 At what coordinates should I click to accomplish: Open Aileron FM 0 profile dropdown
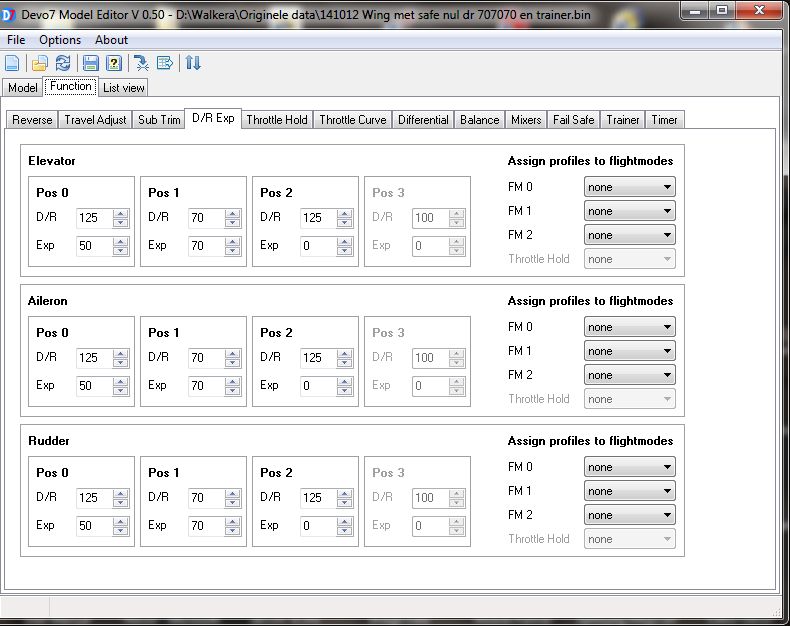click(x=630, y=327)
